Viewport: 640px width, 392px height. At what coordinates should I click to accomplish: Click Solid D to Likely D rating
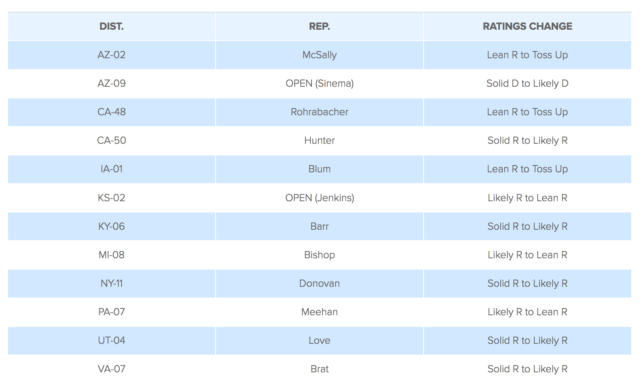[x=527, y=83]
